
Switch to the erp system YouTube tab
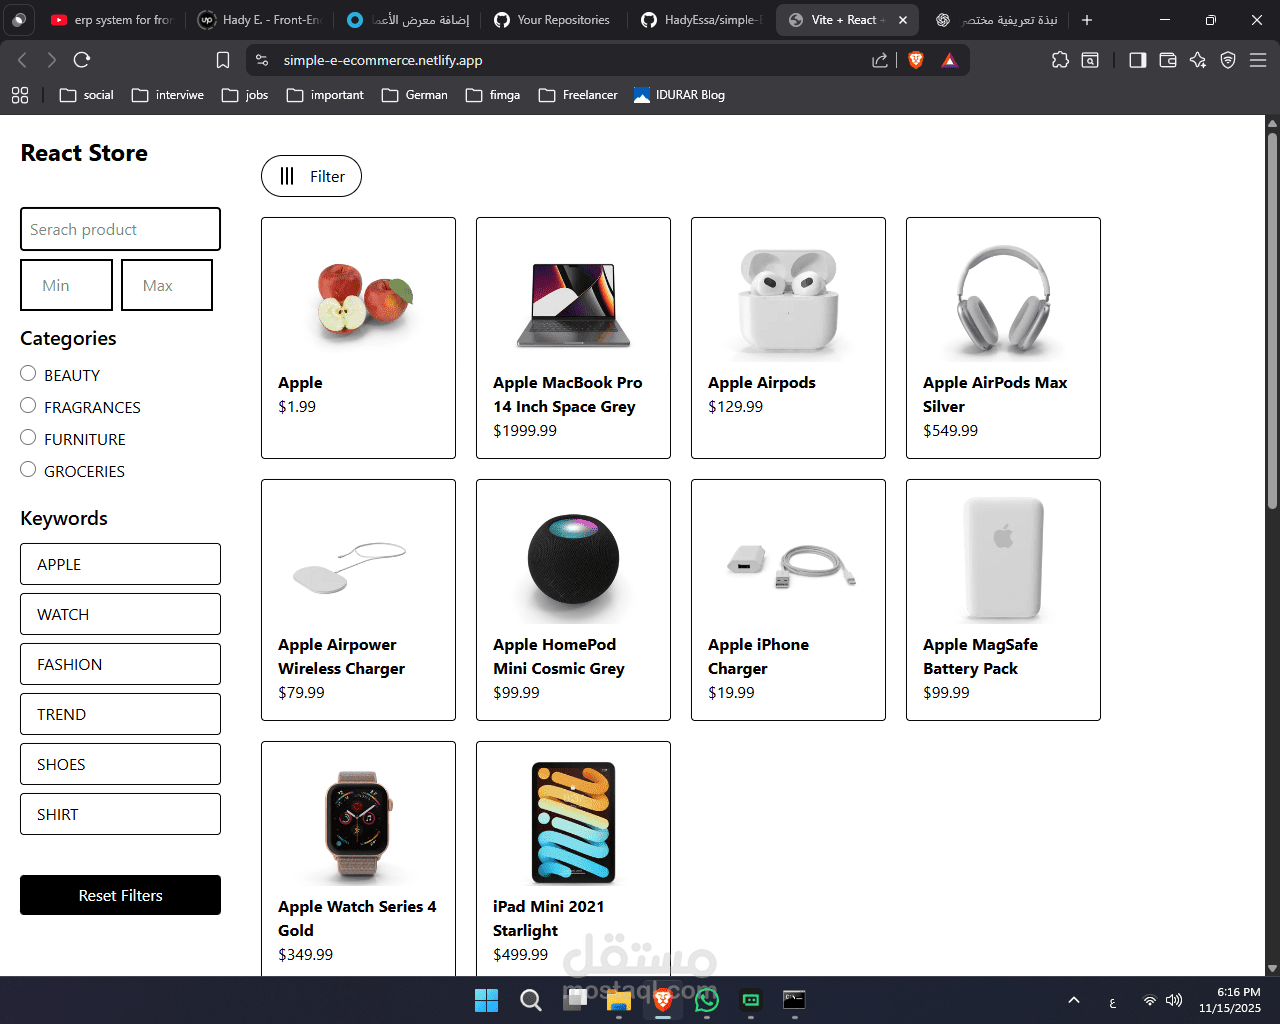pos(111,20)
